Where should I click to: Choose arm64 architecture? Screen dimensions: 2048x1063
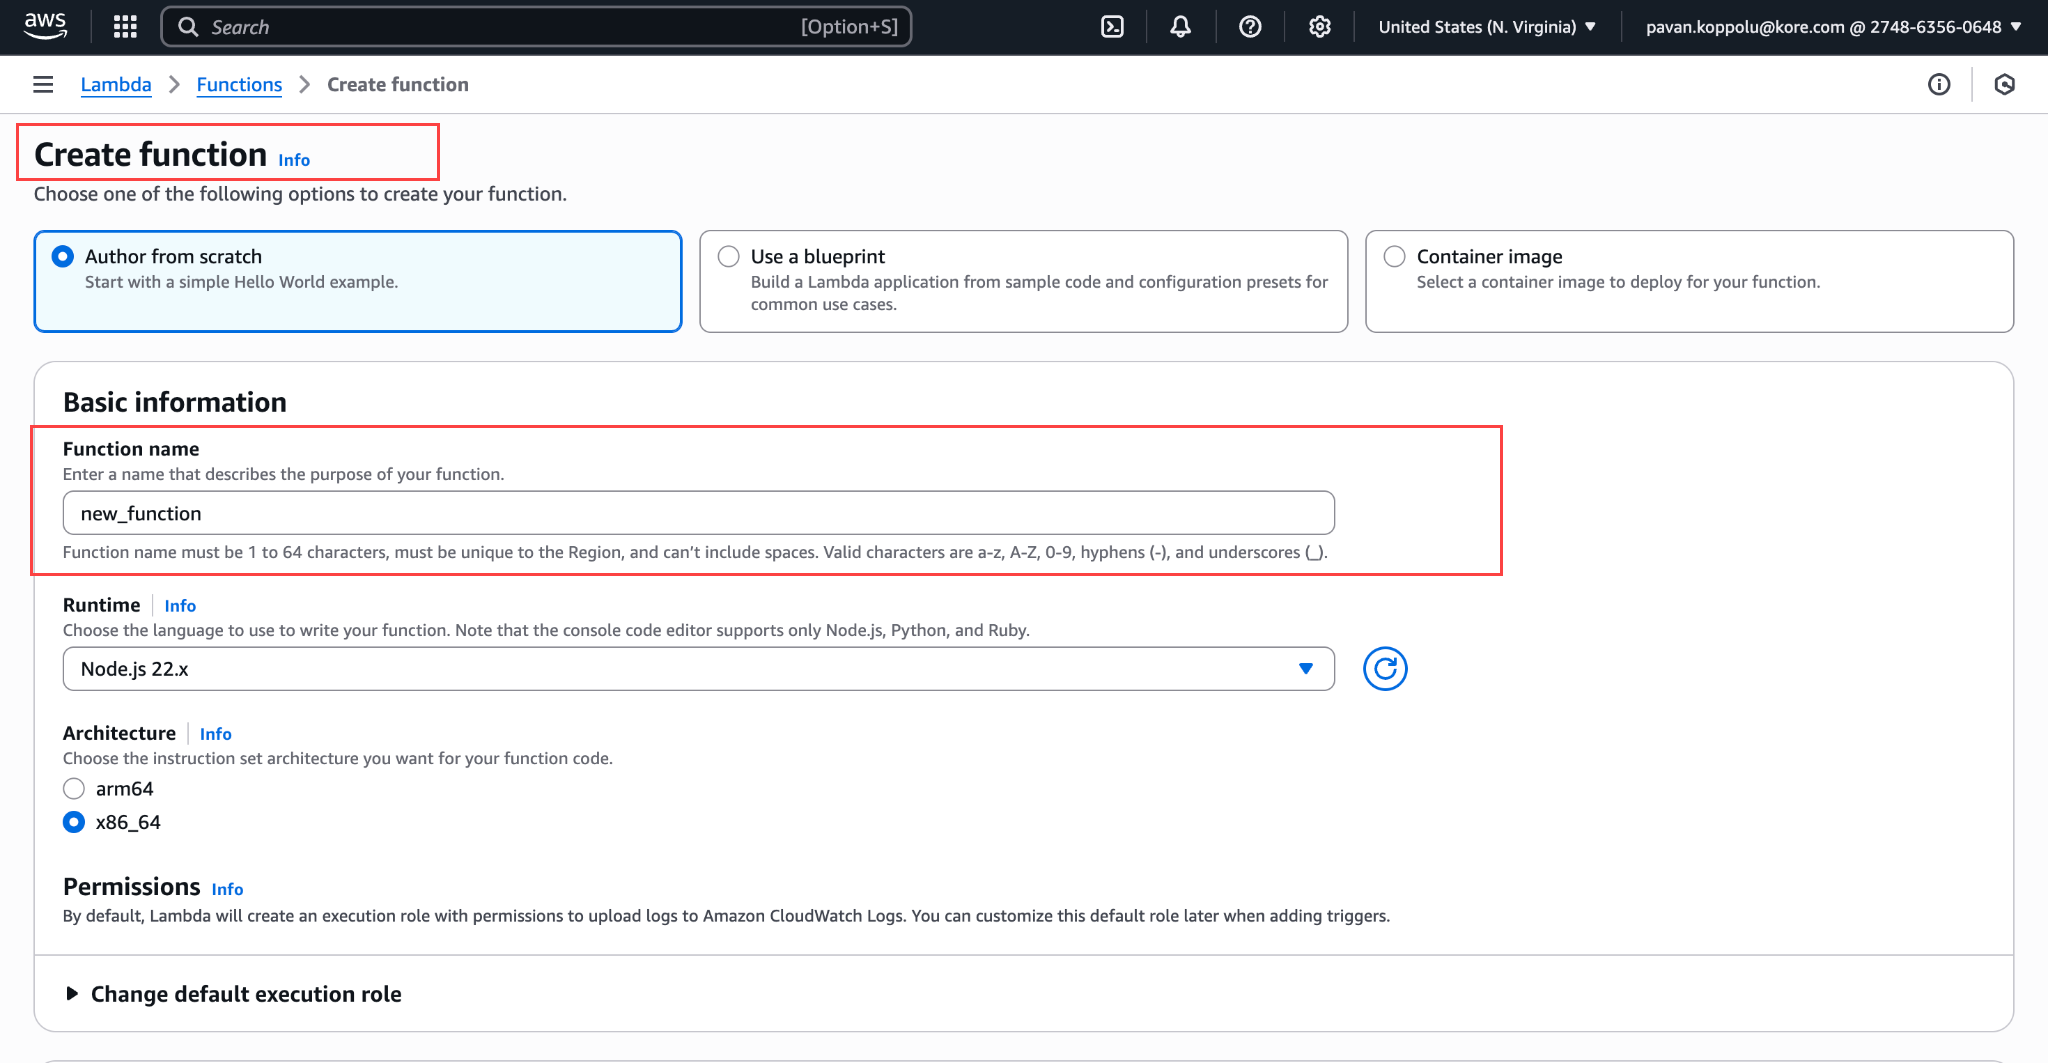(74, 789)
